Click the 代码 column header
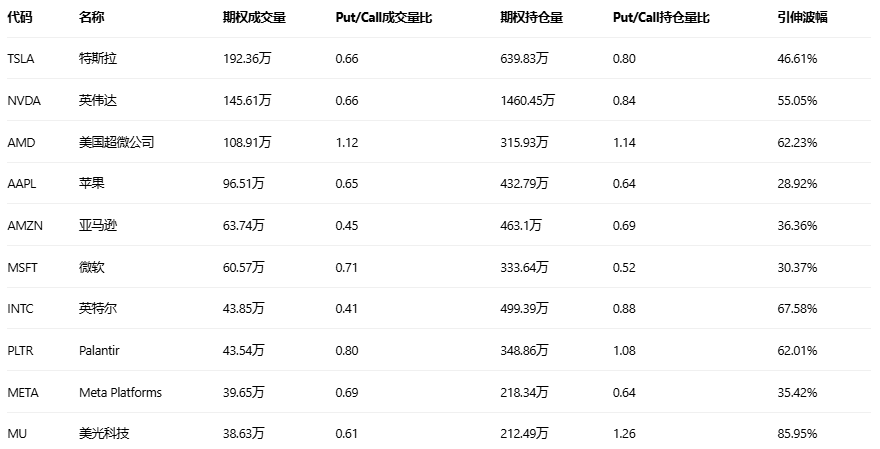This screenshot has height=449, width=880. [19, 18]
